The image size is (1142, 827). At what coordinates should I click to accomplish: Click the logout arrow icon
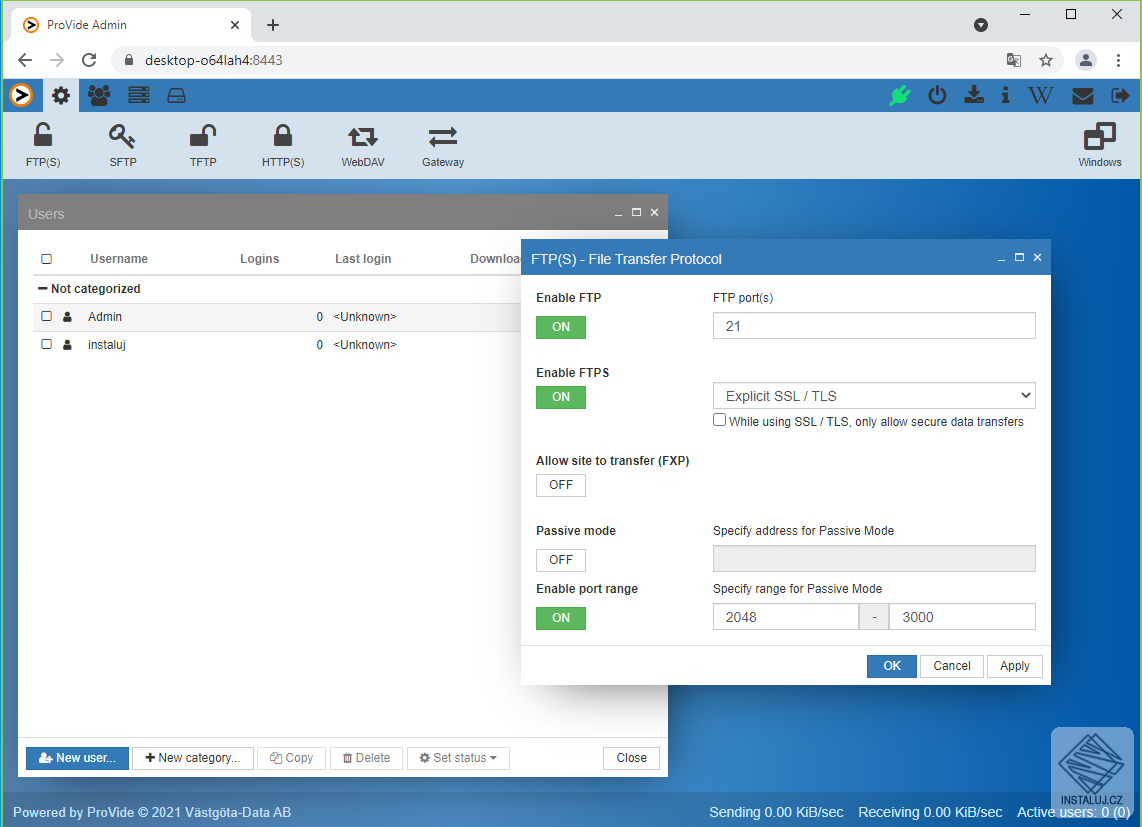[x=1120, y=95]
